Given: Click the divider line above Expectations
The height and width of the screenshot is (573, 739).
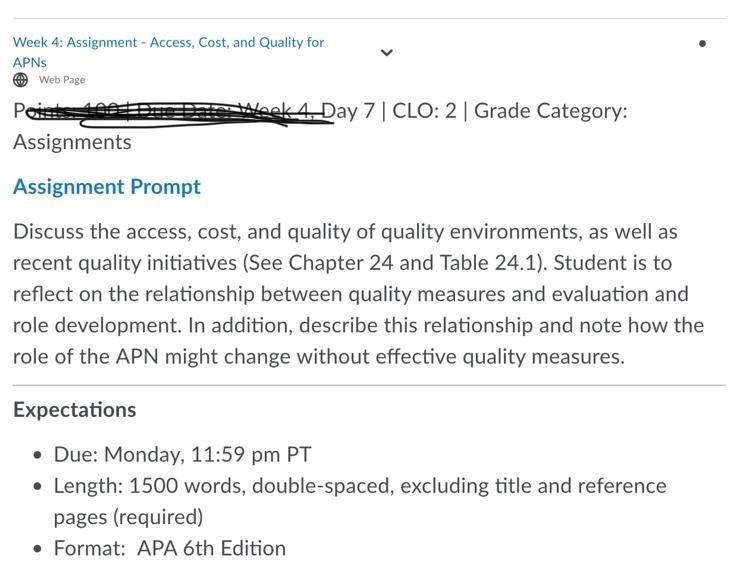Looking at the screenshot, I should 369,385.
